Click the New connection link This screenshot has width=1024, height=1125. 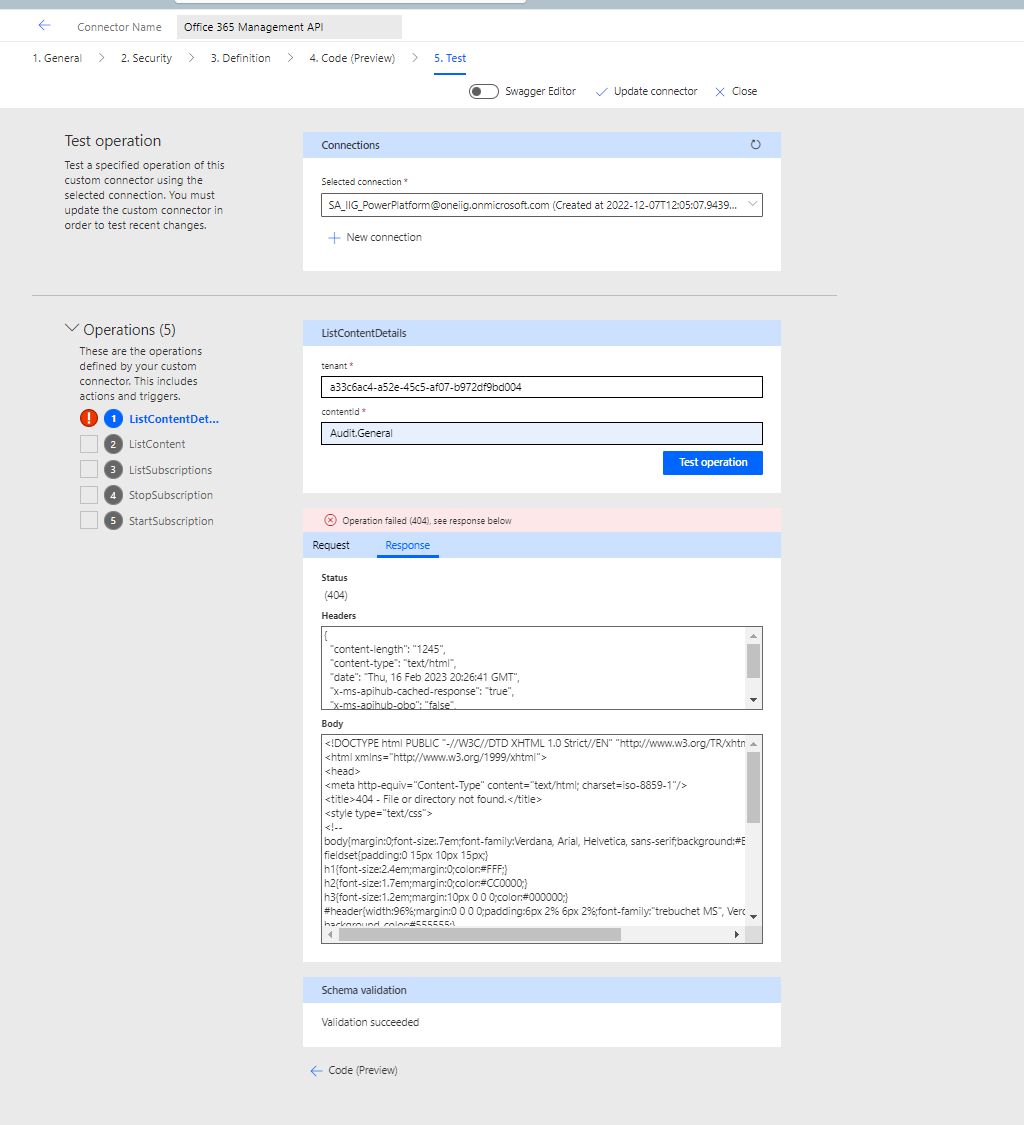[384, 237]
